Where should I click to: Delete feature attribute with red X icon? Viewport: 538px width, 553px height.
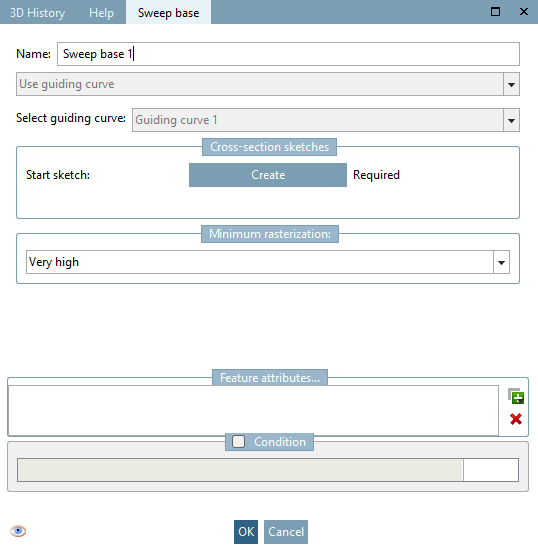pos(516,419)
